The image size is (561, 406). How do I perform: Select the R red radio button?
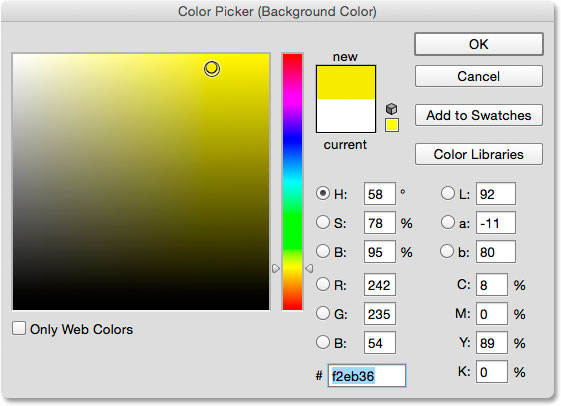point(323,284)
